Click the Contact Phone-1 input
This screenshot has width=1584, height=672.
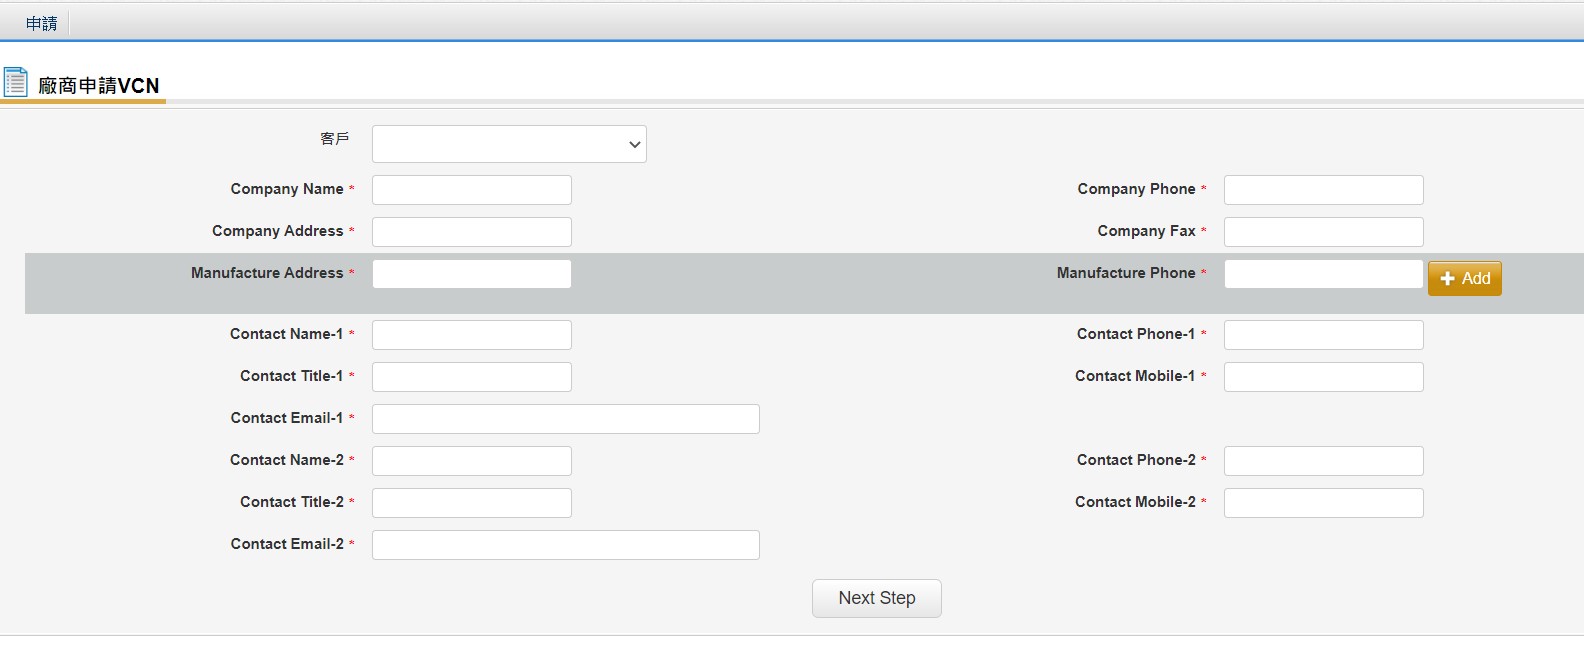tap(1323, 335)
